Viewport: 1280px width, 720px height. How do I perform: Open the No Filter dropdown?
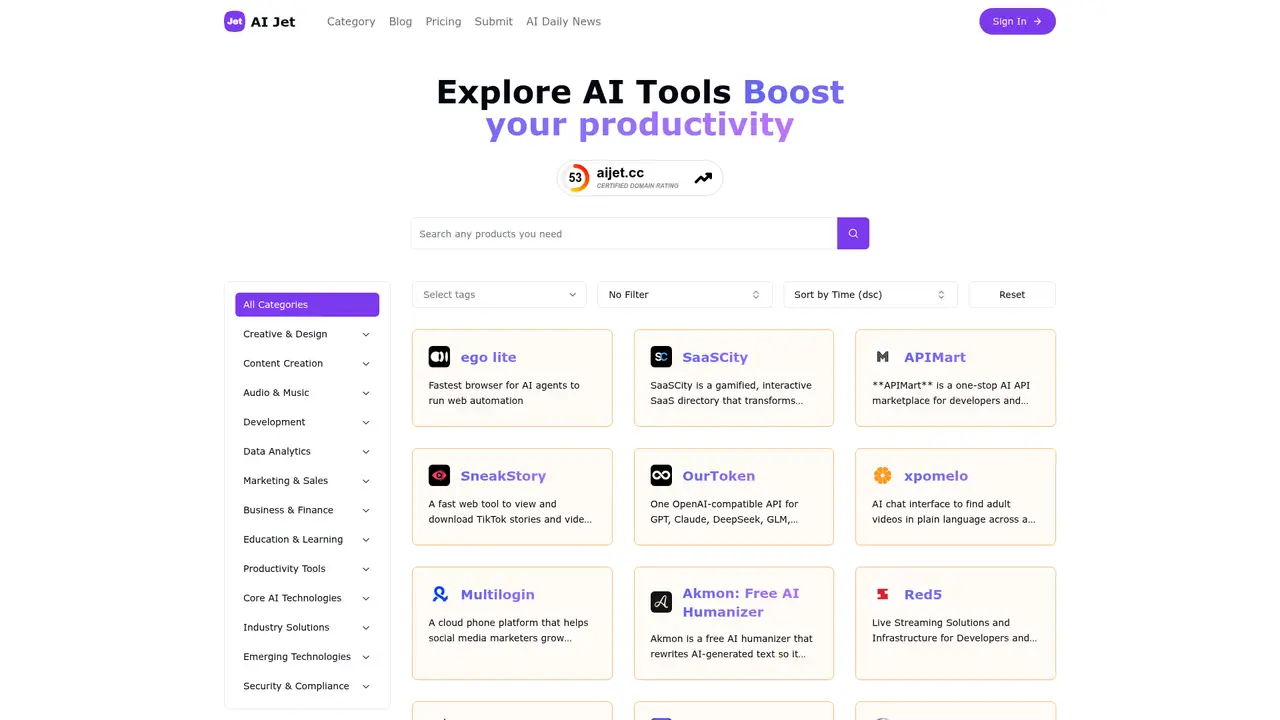tap(685, 295)
